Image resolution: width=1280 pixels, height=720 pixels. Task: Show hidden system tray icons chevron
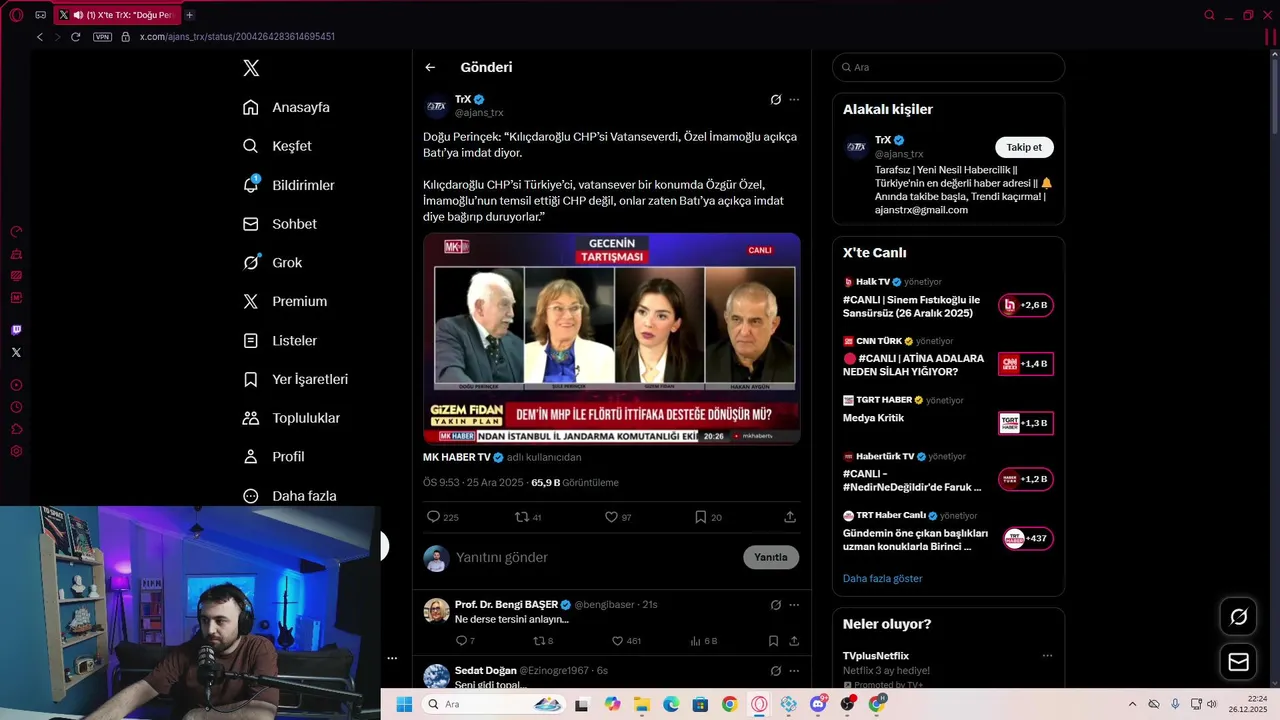(x=1132, y=704)
